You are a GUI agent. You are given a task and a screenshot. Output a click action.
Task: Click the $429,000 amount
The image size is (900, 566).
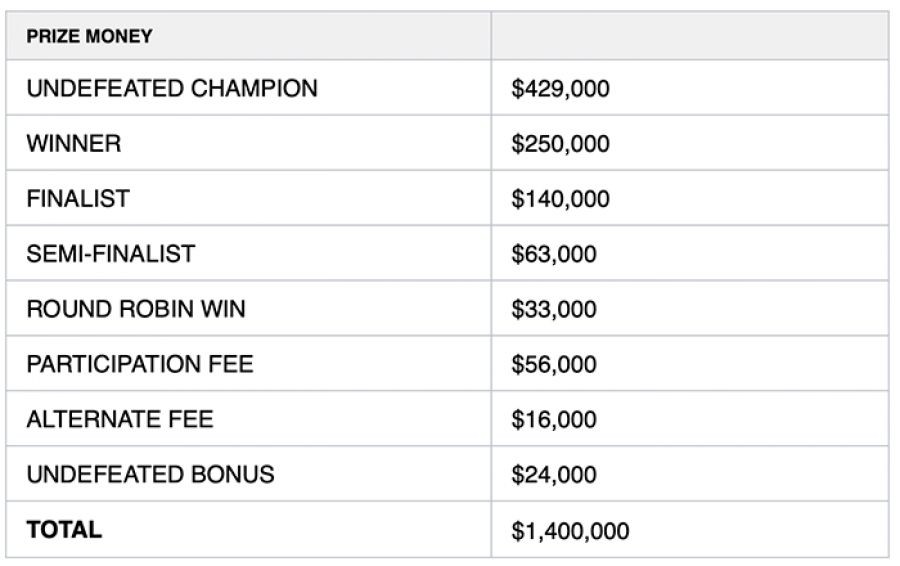[x=560, y=89]
